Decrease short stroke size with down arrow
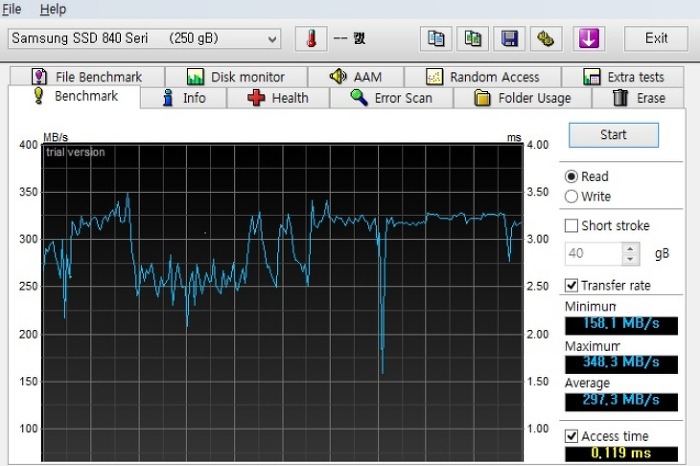700x466 pixels. (x=630, y=259)
